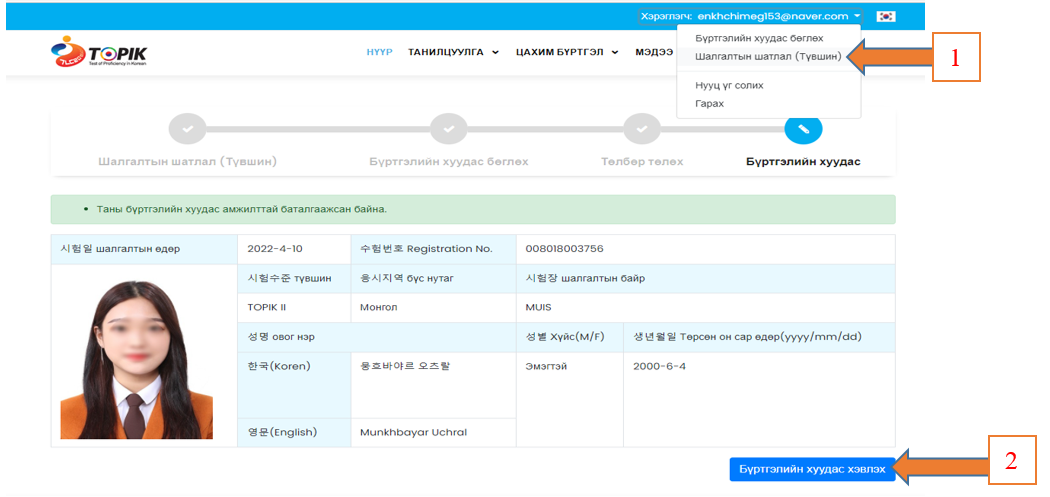Click the active blue step circle

click(x=803, y=128)
